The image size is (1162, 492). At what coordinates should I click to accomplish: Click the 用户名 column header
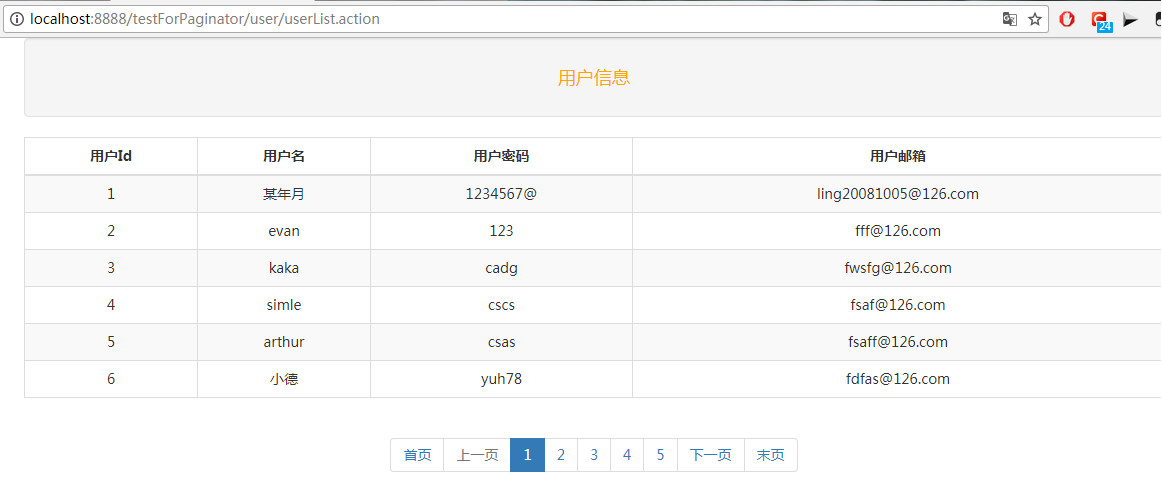tap(284, 156)
